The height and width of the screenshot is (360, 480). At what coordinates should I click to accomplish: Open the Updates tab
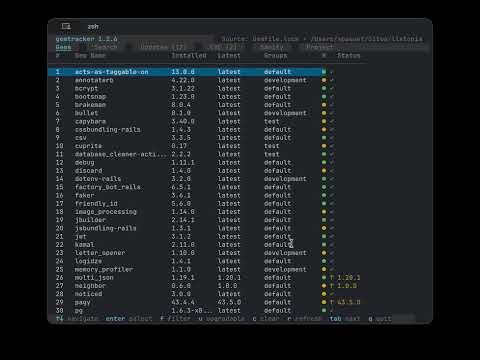163,47
